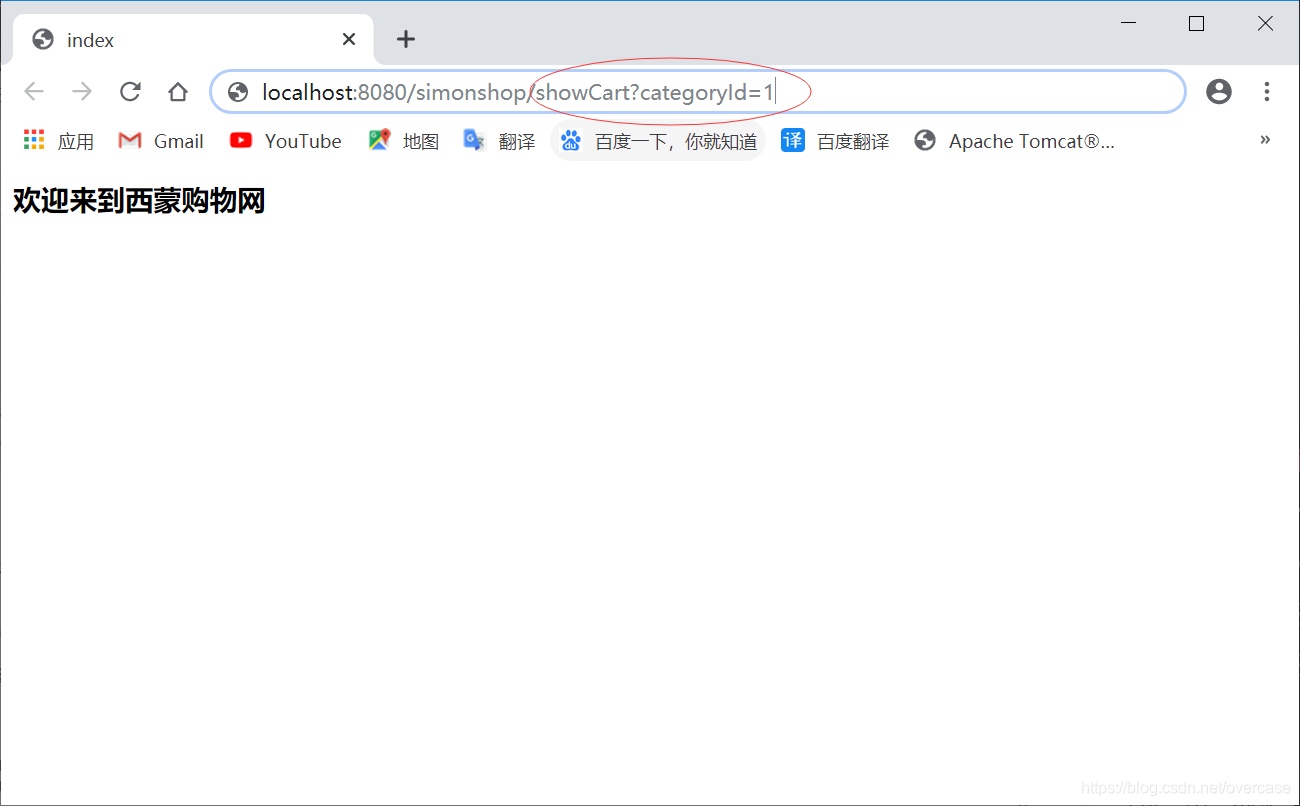Click the site info globe icon
Viewport: 1300px width, 806px height.
[x=238, y=92]
